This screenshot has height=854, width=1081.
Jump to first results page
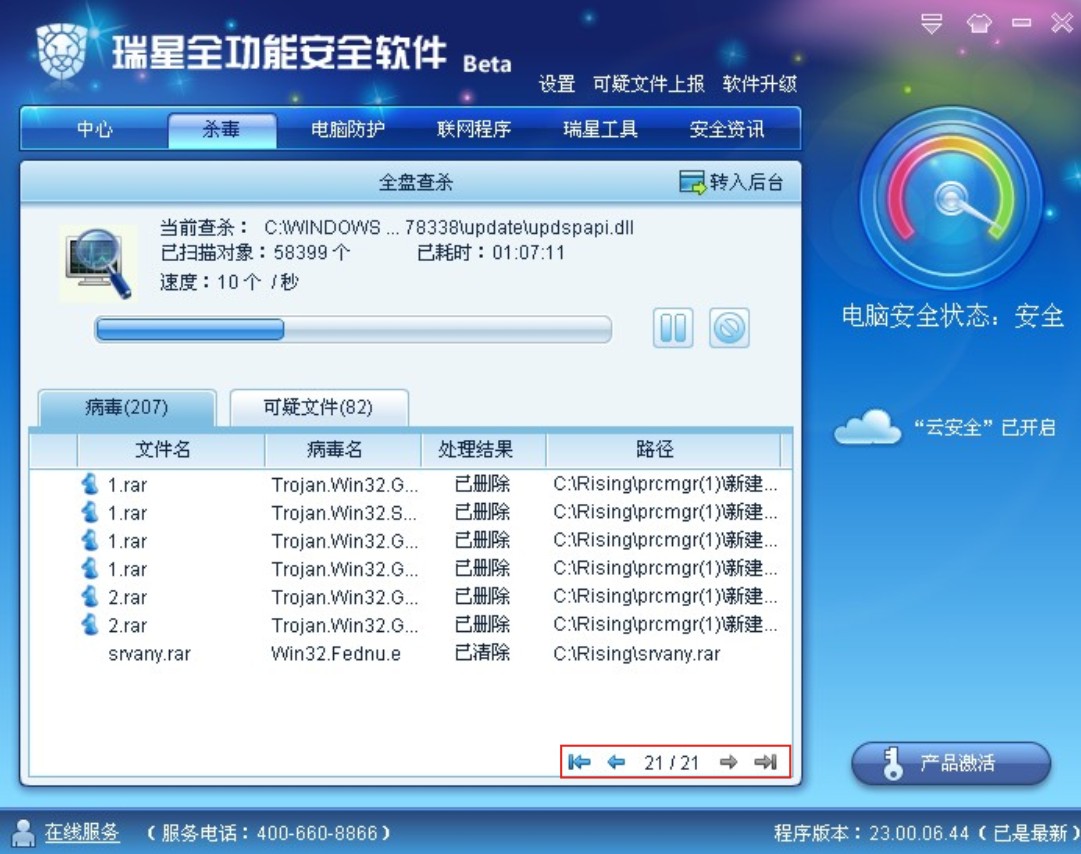(579, 762)
